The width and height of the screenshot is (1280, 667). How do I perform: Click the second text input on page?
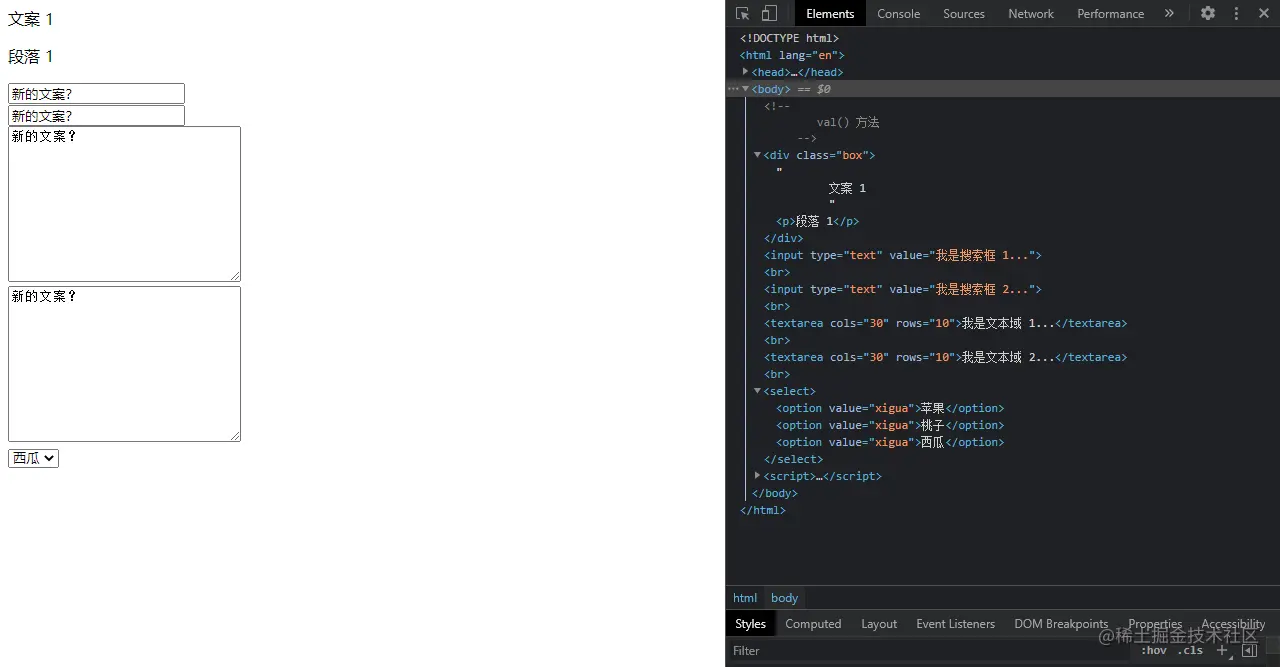tap(96, 115)
